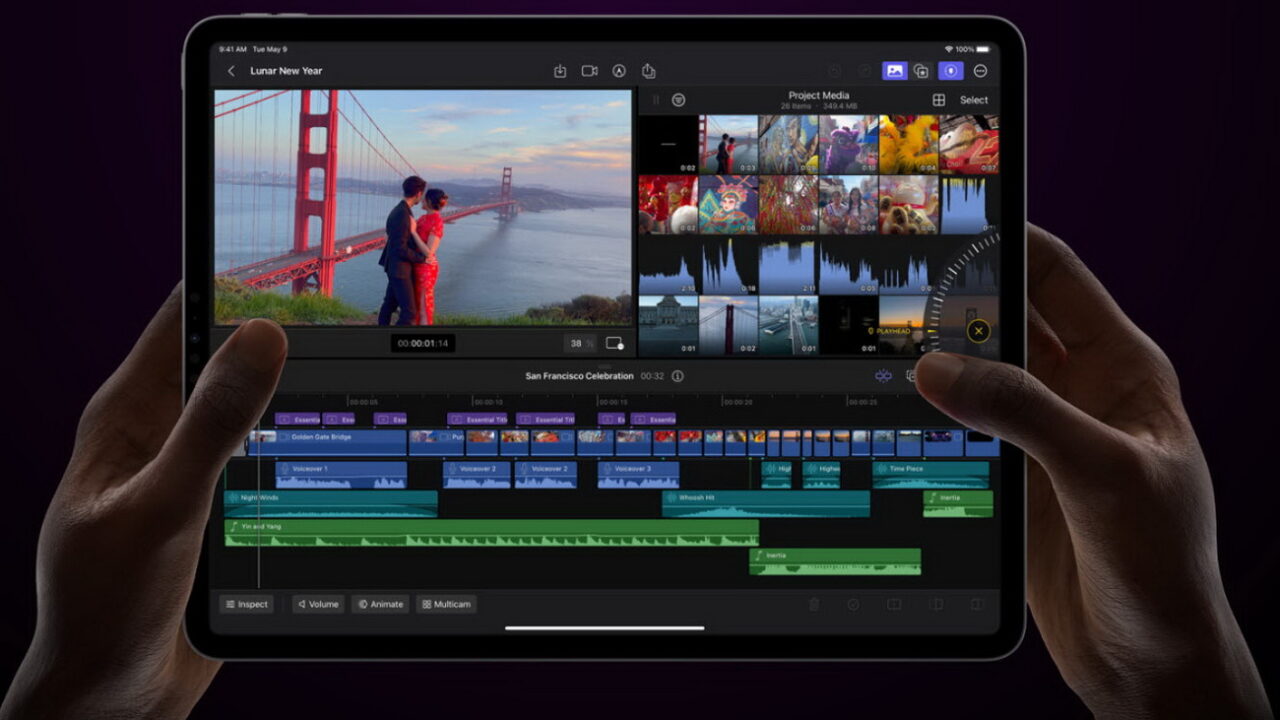Open the share/export icon
This screenshot has width=1280, height=720.
click(x=648, y=71)
